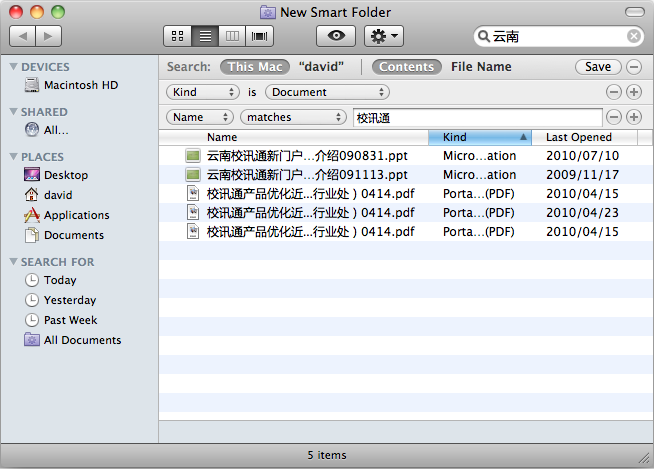Switch to column view mode
Screen dimensions: 654x469
pyautogui.click(x=233, y=36)
